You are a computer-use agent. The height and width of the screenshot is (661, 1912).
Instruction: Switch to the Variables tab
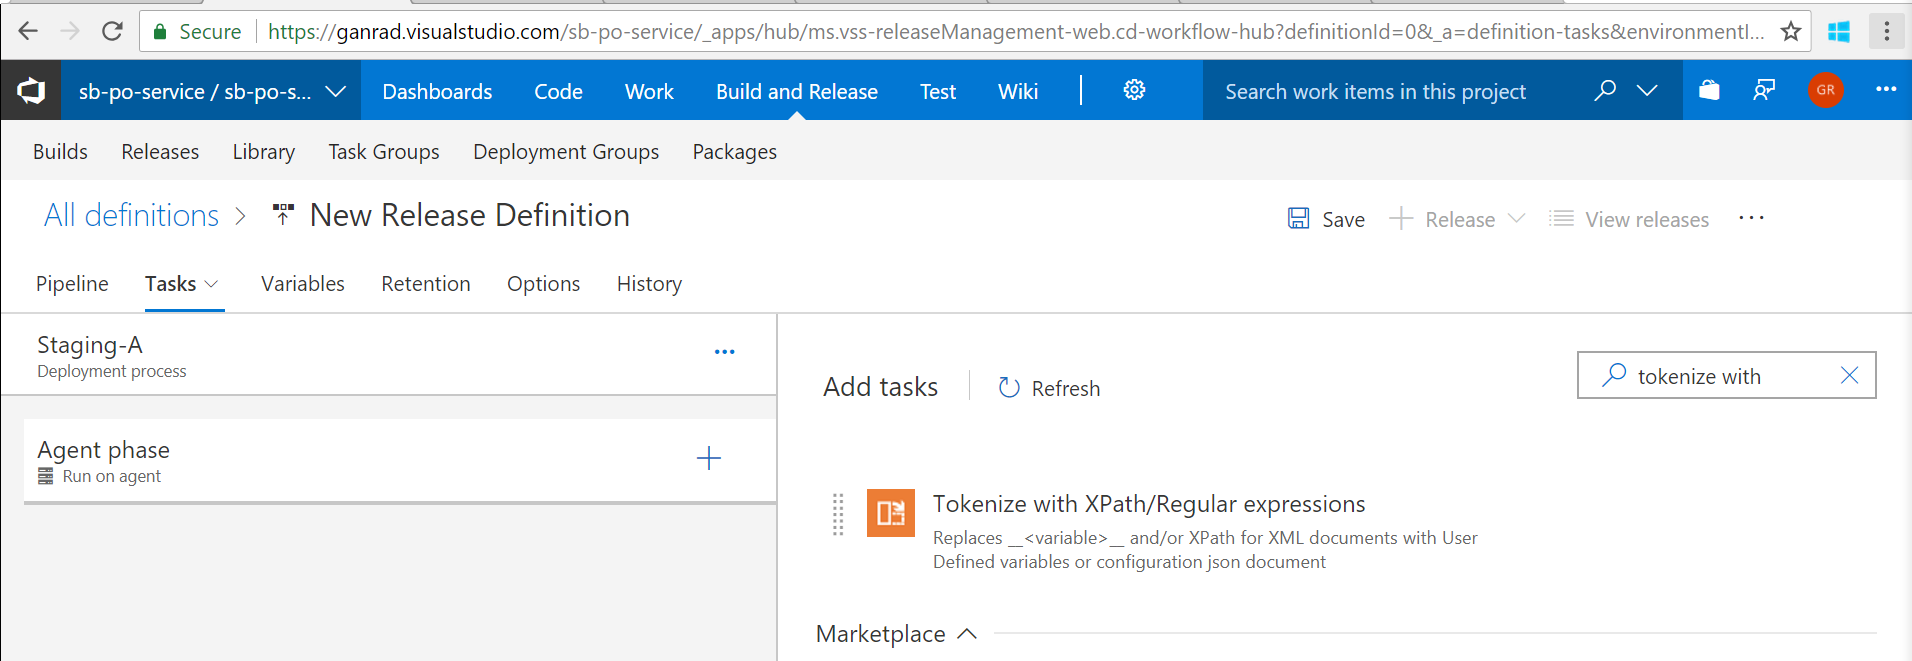[x=302, y=284]
